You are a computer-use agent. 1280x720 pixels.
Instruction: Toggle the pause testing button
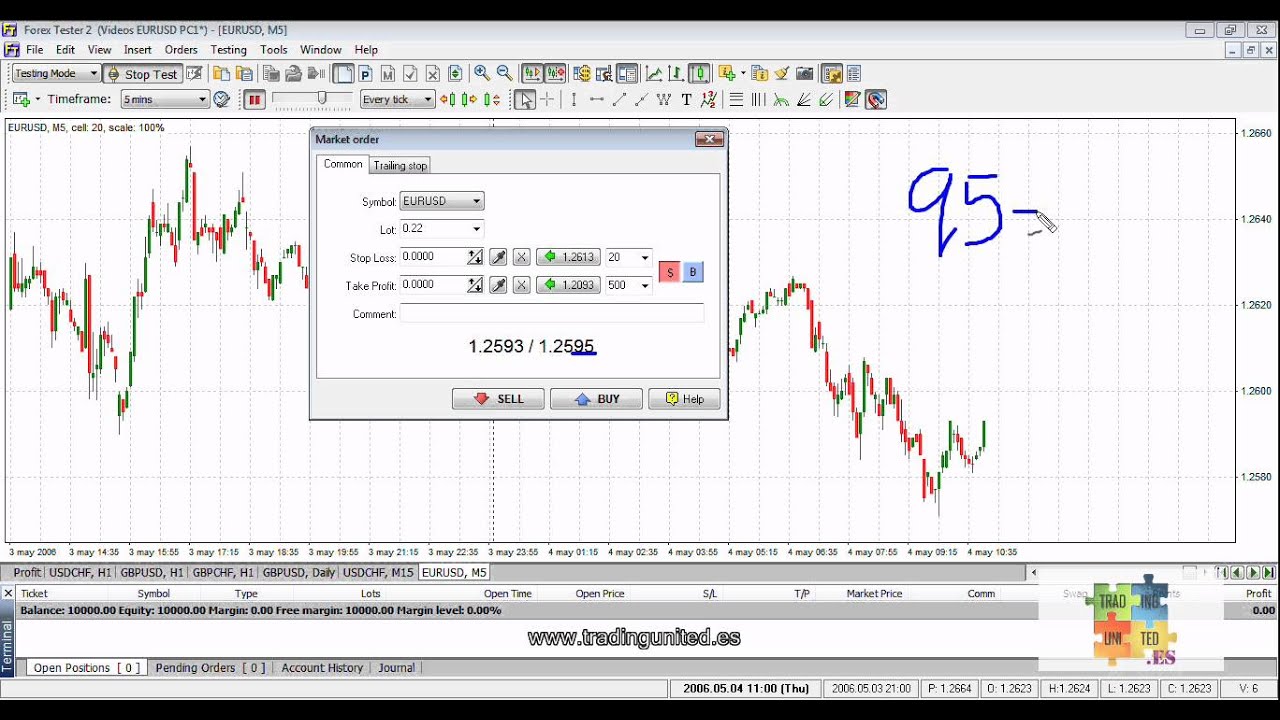pyautogui.click(x=254, y=99)
